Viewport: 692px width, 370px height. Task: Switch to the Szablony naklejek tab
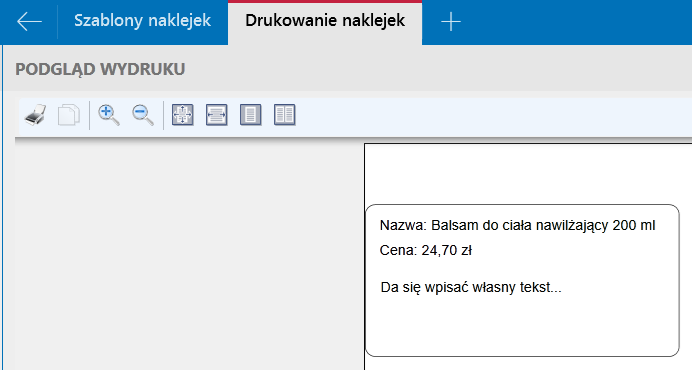[143, 21]
